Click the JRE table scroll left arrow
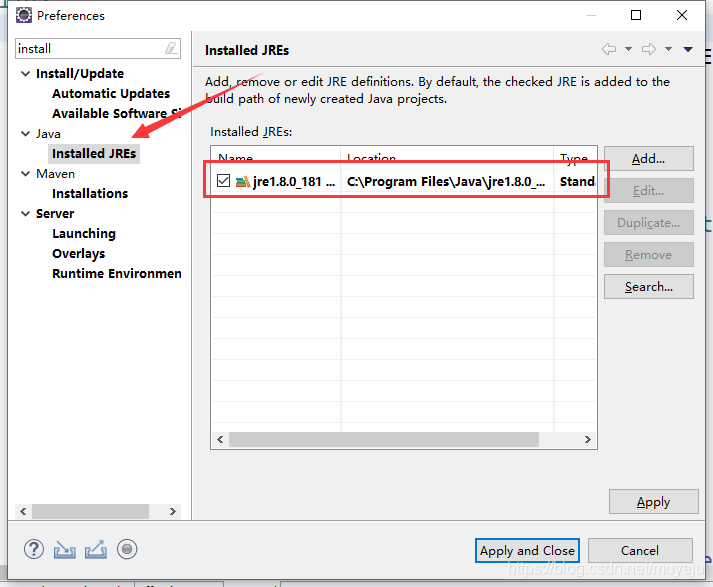Image resolution: width=713 pixels, height=587 pixels. 221,439
